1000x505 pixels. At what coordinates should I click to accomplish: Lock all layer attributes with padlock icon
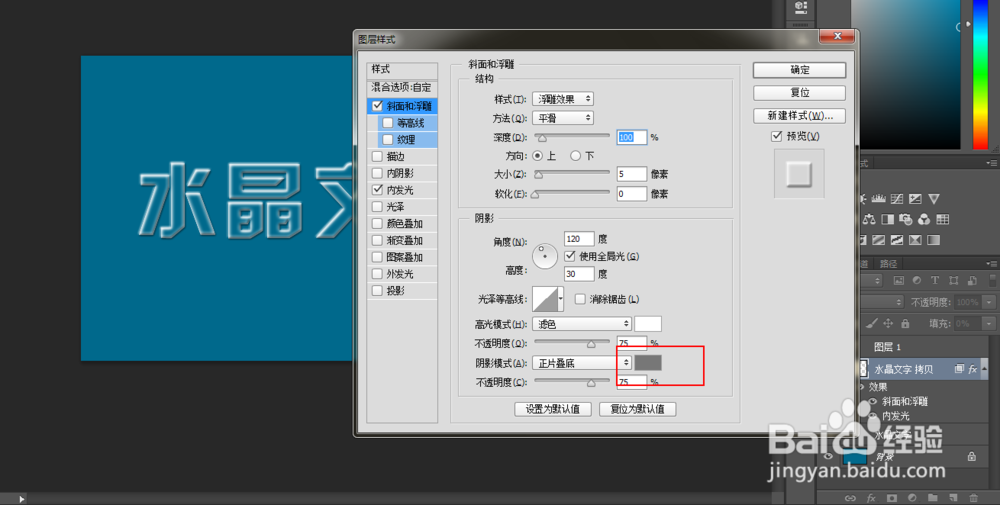tap(905, 323)
